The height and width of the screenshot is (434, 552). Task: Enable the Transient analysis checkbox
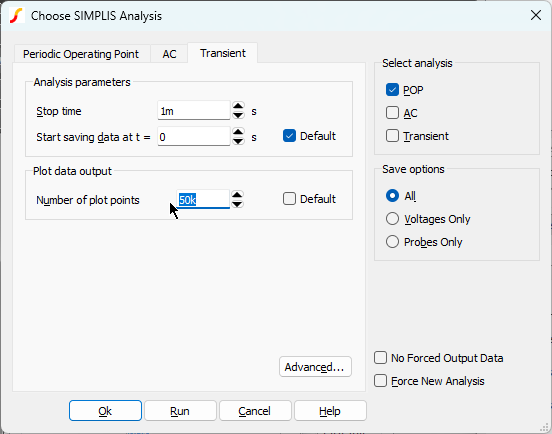[x=392, y=136]
